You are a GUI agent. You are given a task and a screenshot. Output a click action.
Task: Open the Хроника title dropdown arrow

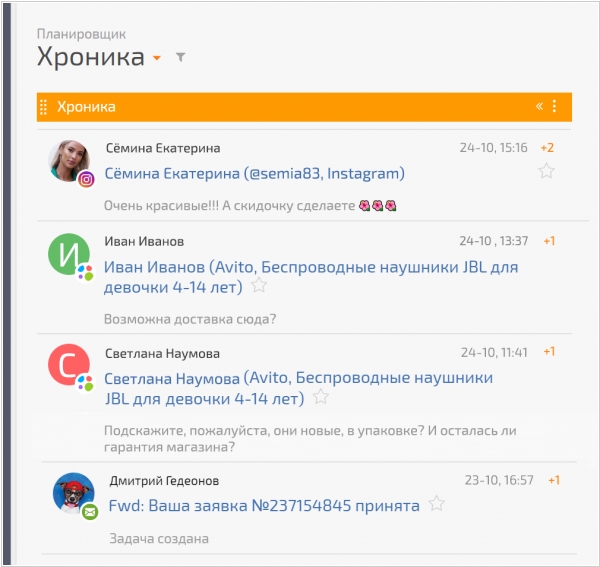[x=157, y=58]
